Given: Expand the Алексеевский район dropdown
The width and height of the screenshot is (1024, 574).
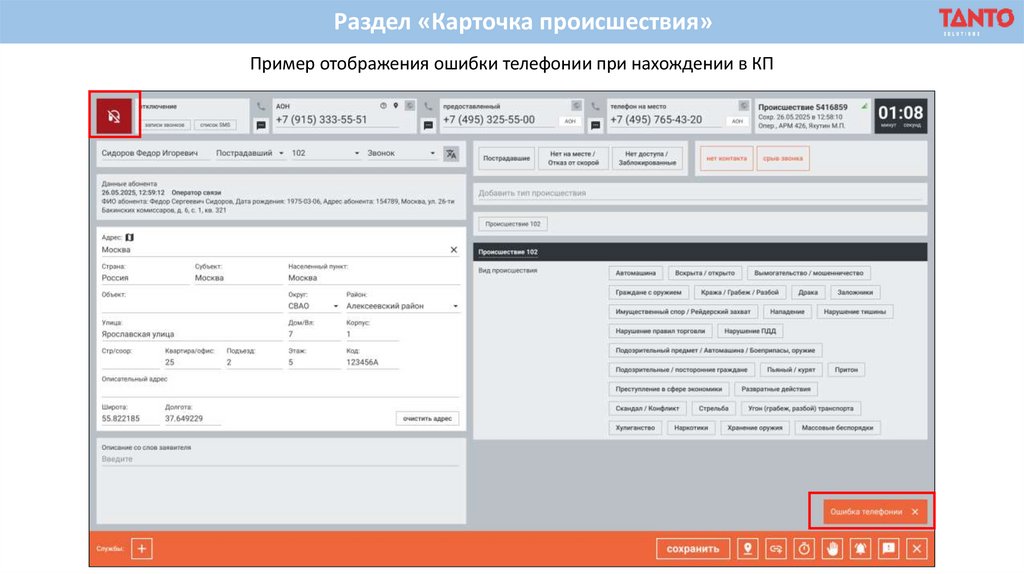Looking at the screenshot, I should pos(402,306).
